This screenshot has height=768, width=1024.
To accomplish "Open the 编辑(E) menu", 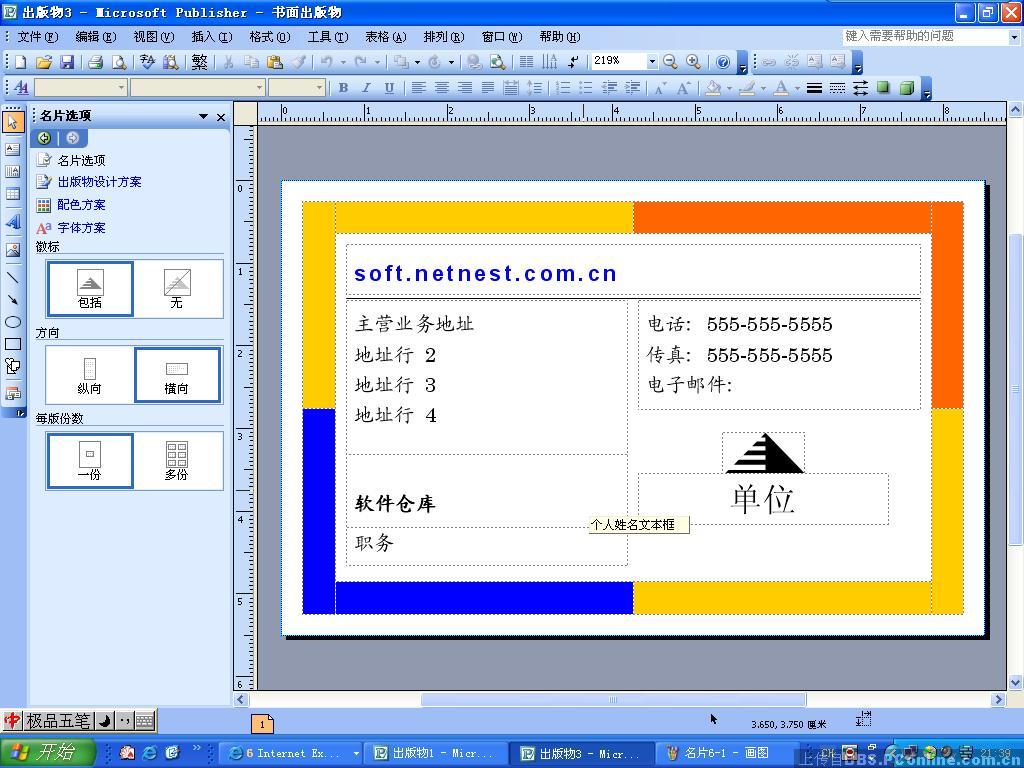I will coord(95,37).
